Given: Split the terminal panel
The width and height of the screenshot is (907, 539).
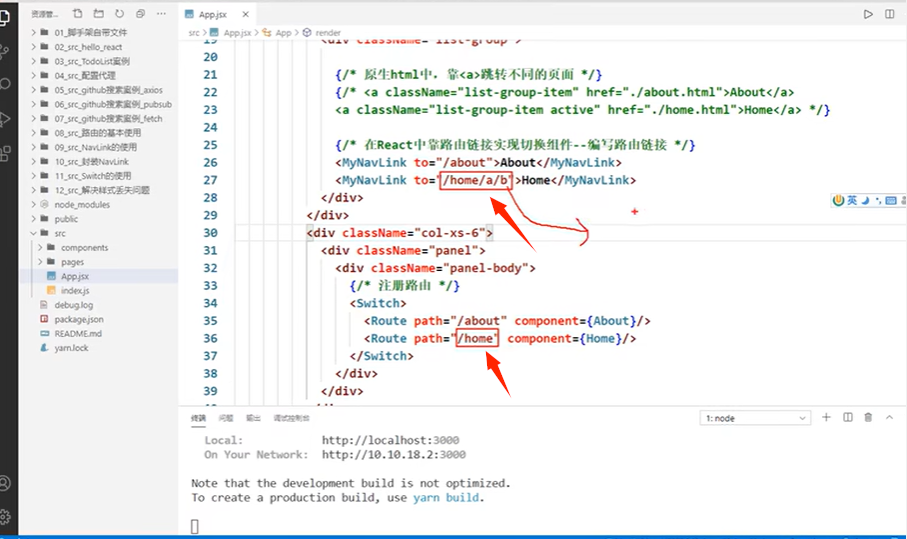Looking at the screenshot, I should tap(847, 417).
